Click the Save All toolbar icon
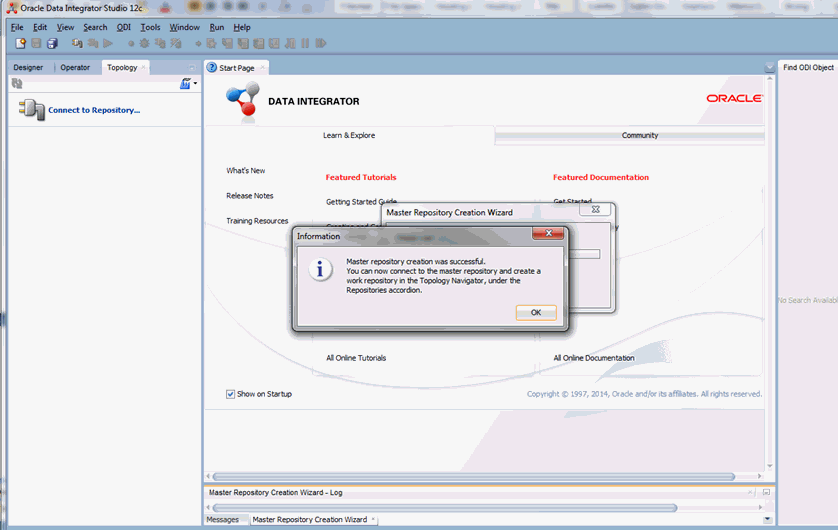This screenshot has width=838, height=530. point(52,43)
